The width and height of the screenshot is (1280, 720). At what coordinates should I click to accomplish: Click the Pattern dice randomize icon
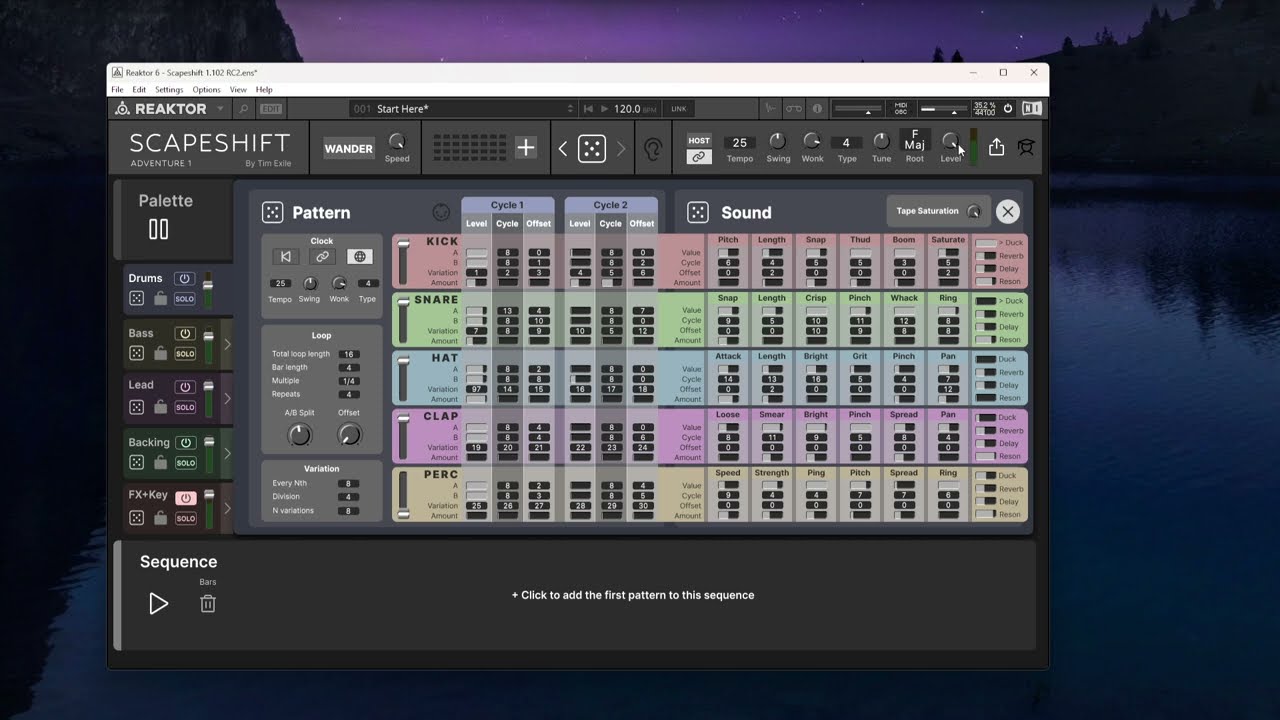click(x=272, y=212)
